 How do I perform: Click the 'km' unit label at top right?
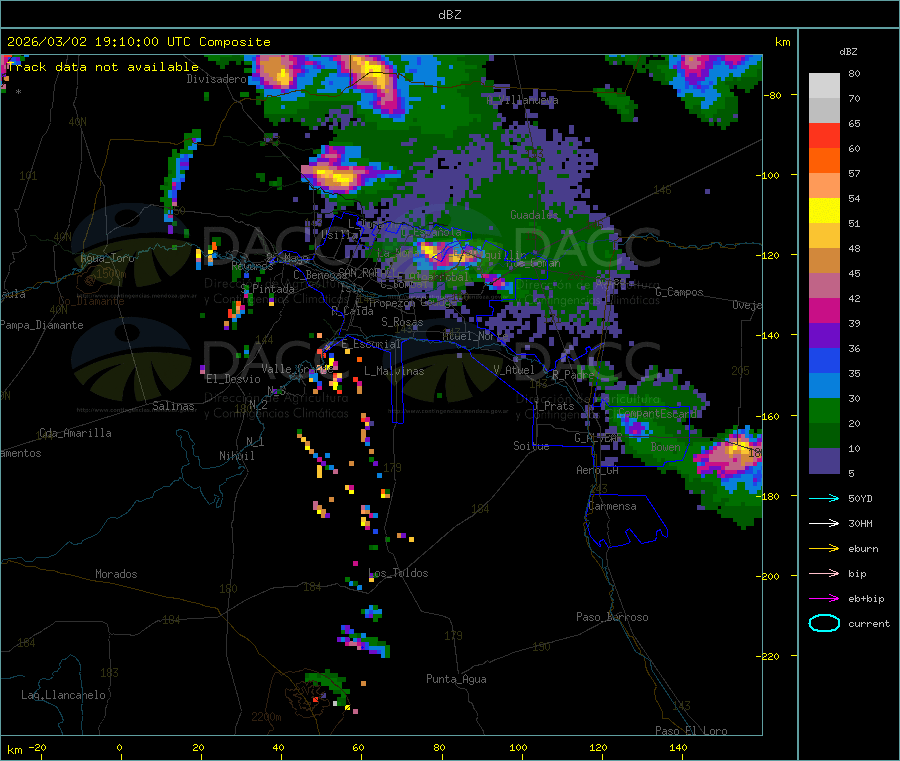coord(782,42)
